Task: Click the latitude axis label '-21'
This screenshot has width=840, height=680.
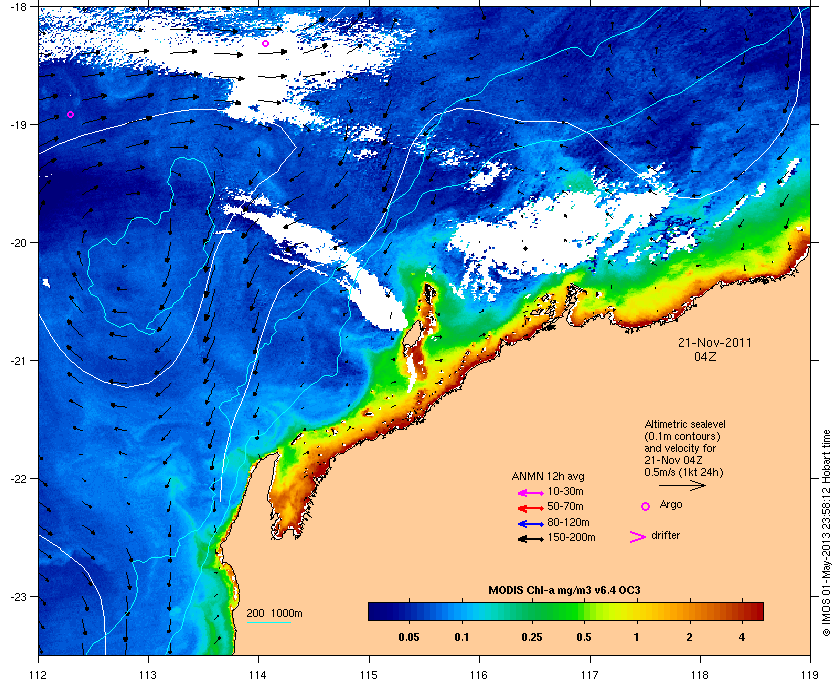Action: click(19, 360)
